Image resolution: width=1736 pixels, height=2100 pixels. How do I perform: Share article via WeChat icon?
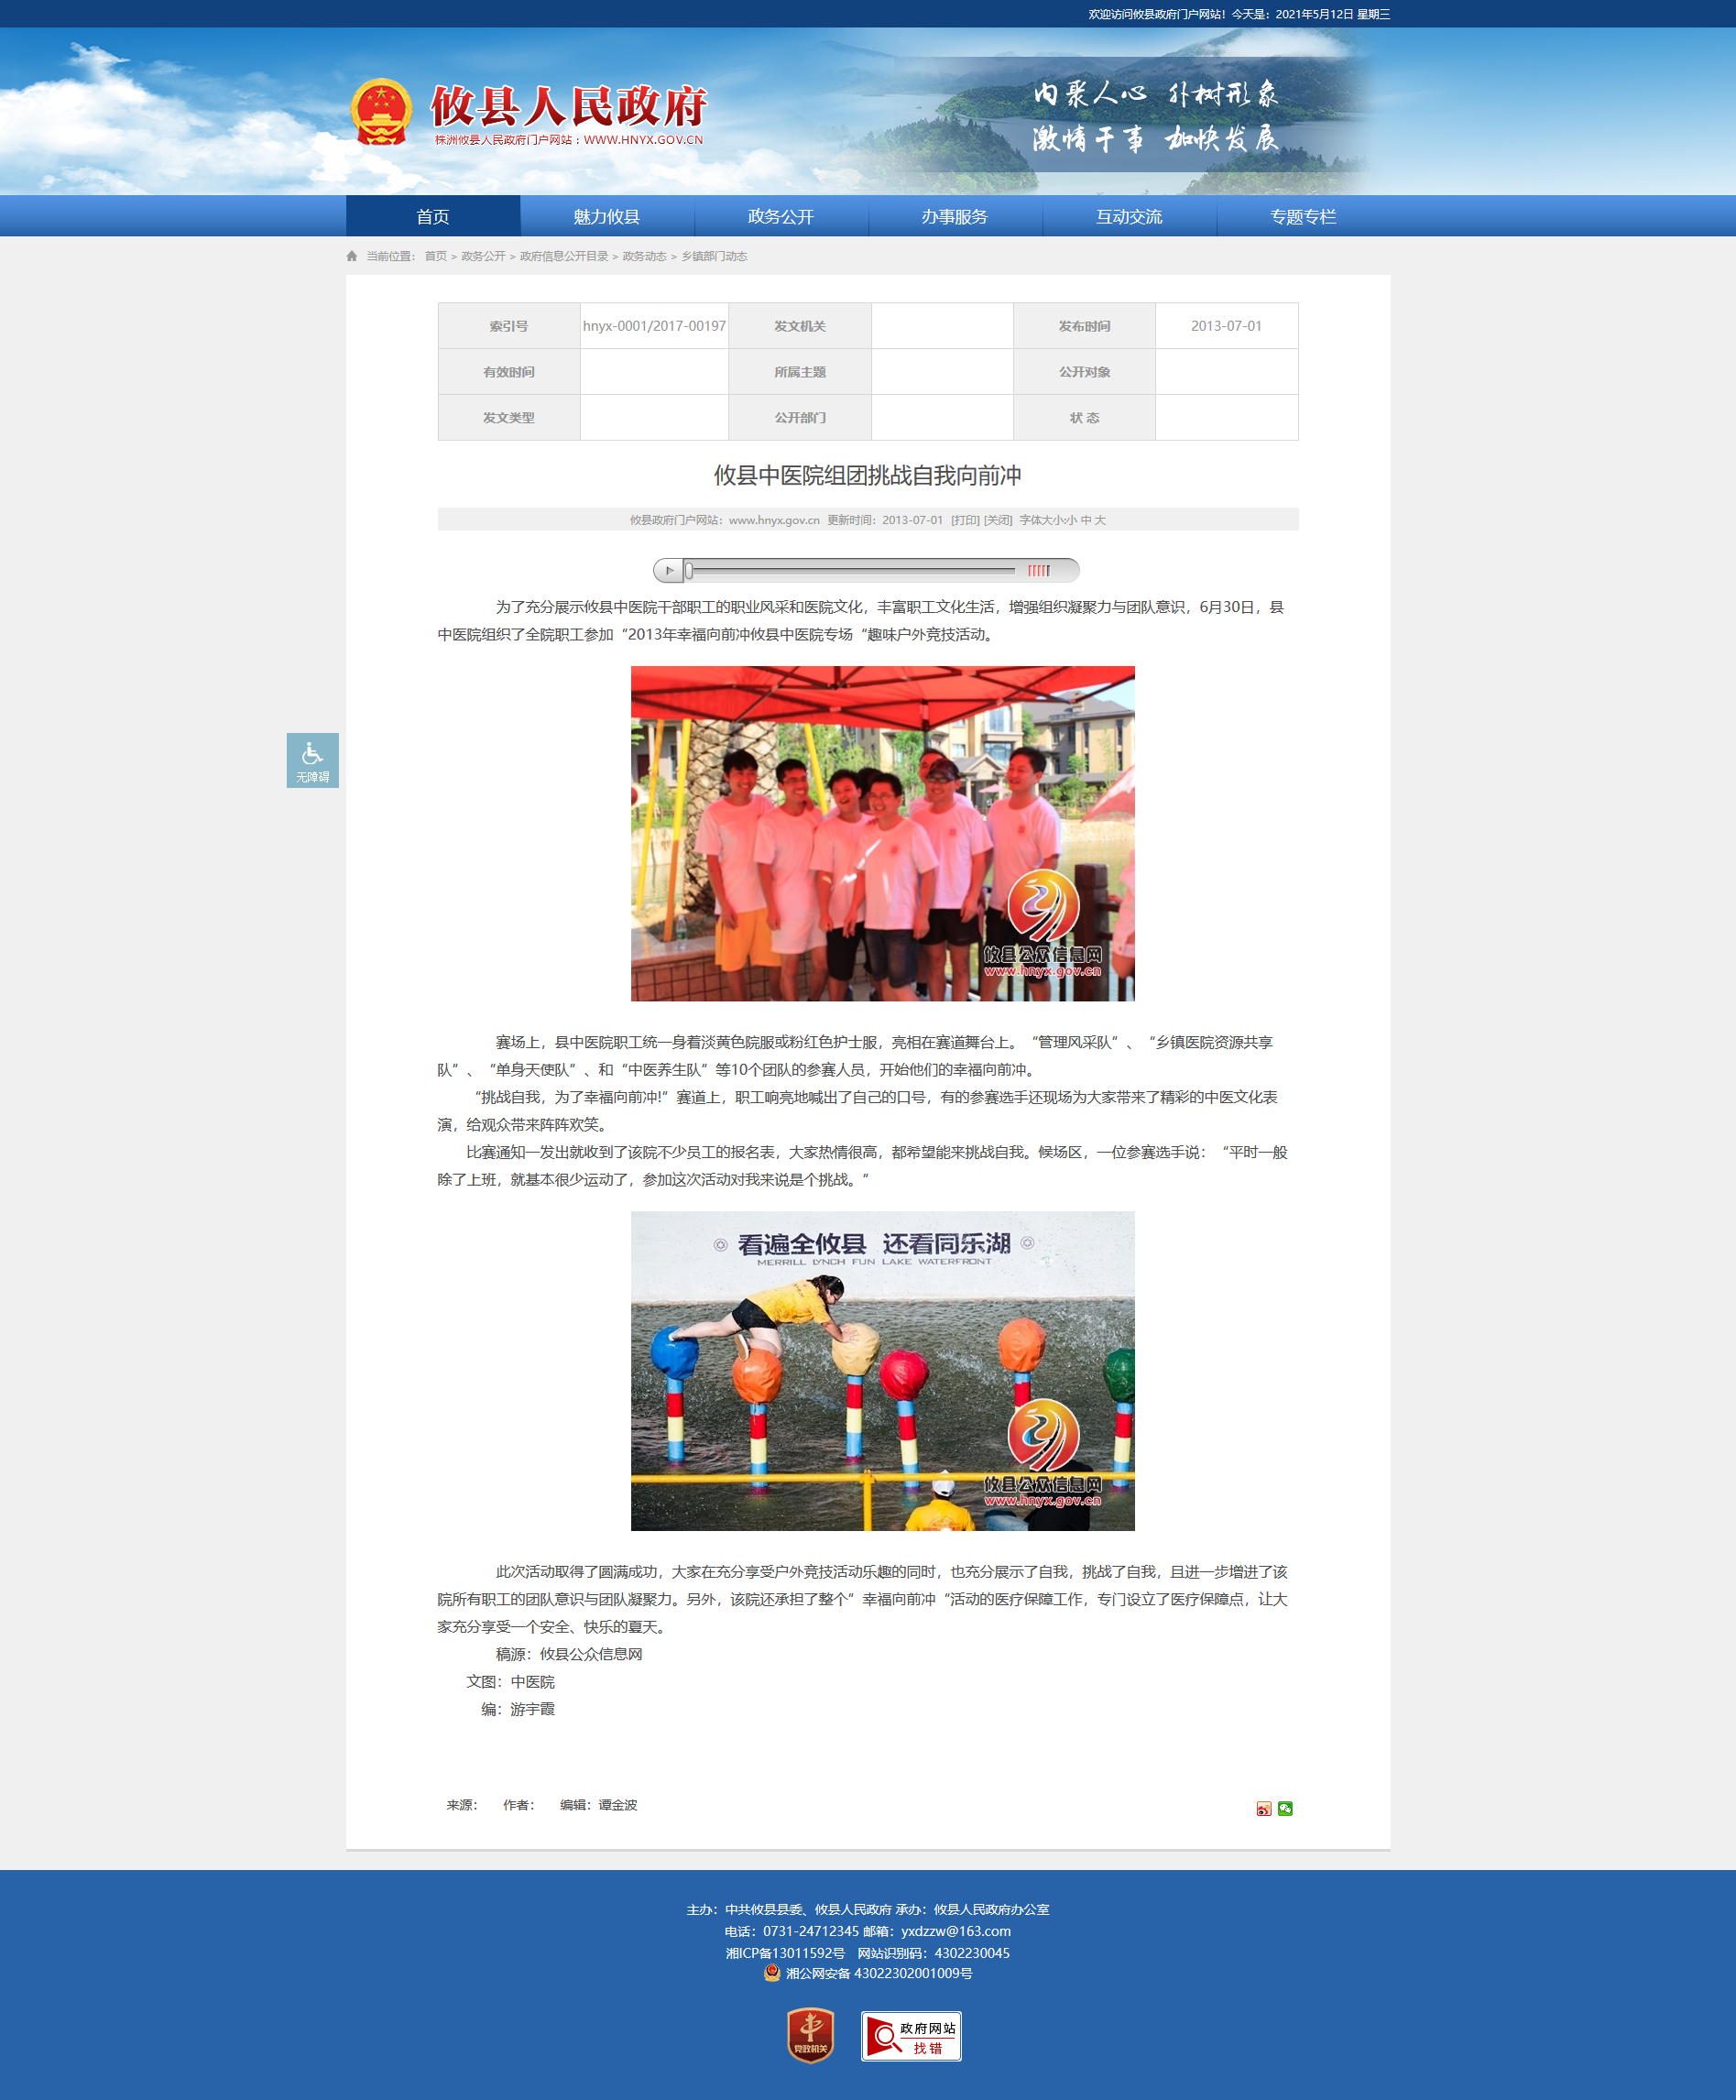(1285, 1808)
